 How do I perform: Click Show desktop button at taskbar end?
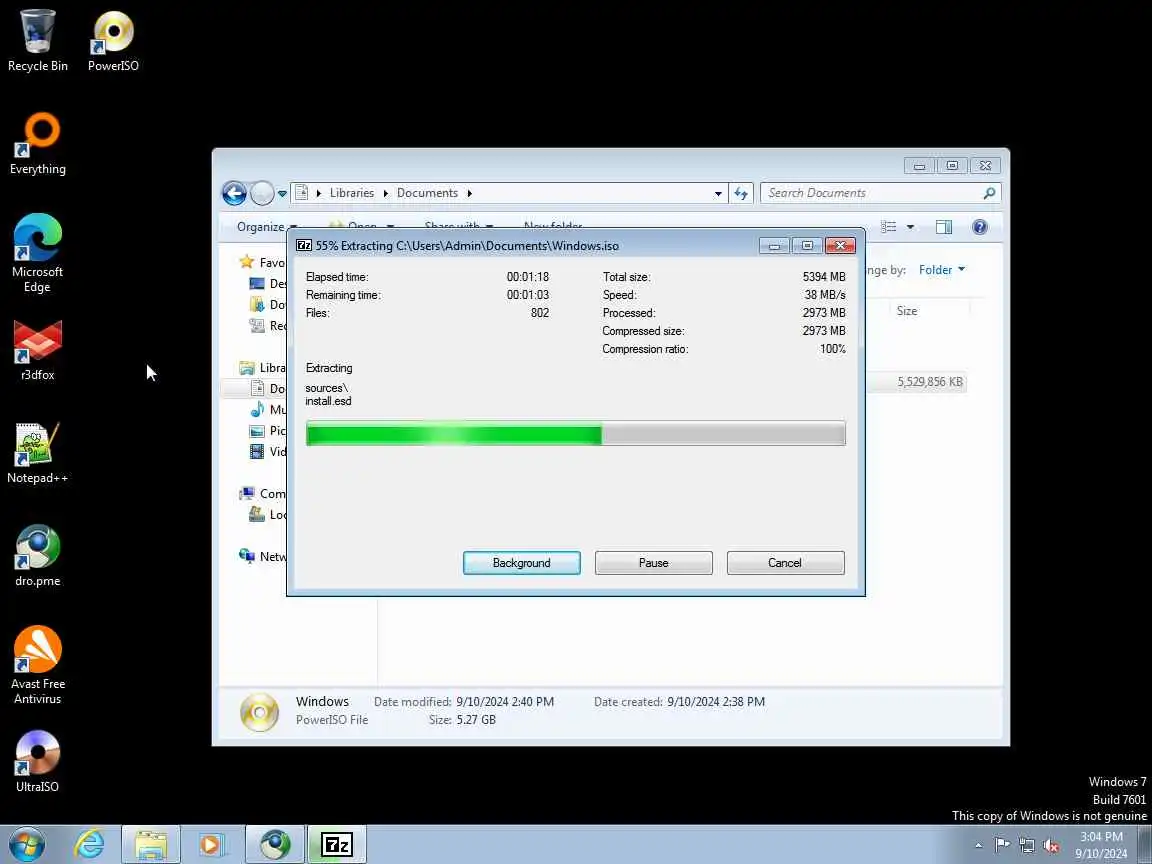(1145, 845)
